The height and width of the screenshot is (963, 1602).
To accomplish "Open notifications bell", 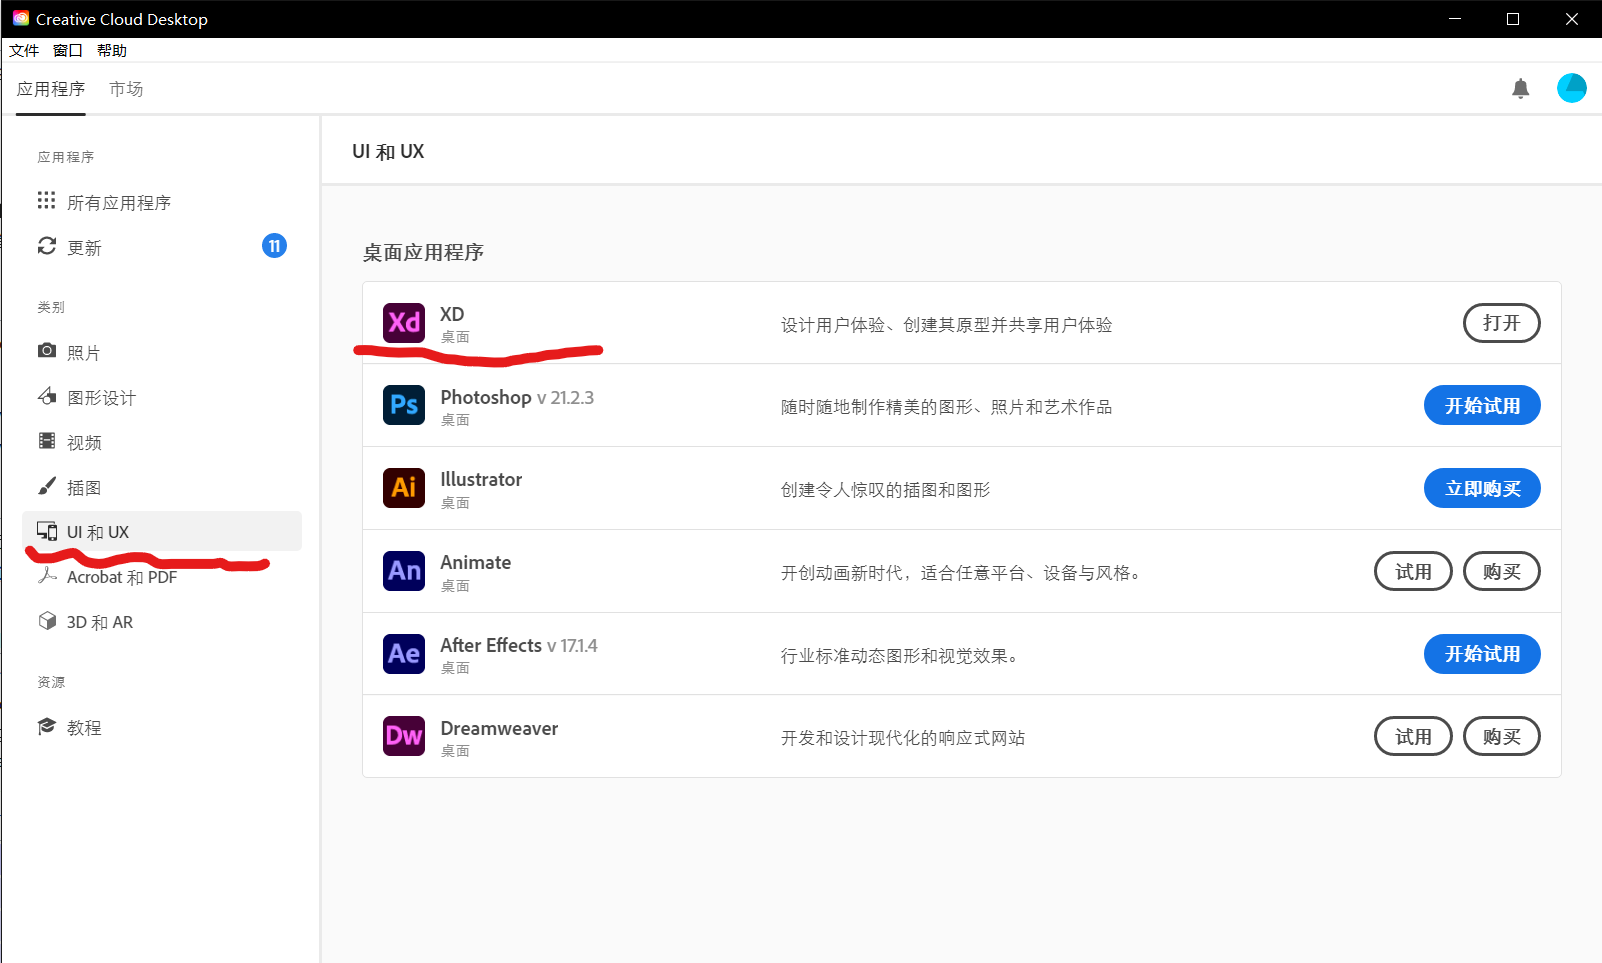I will coord(1521,89).
